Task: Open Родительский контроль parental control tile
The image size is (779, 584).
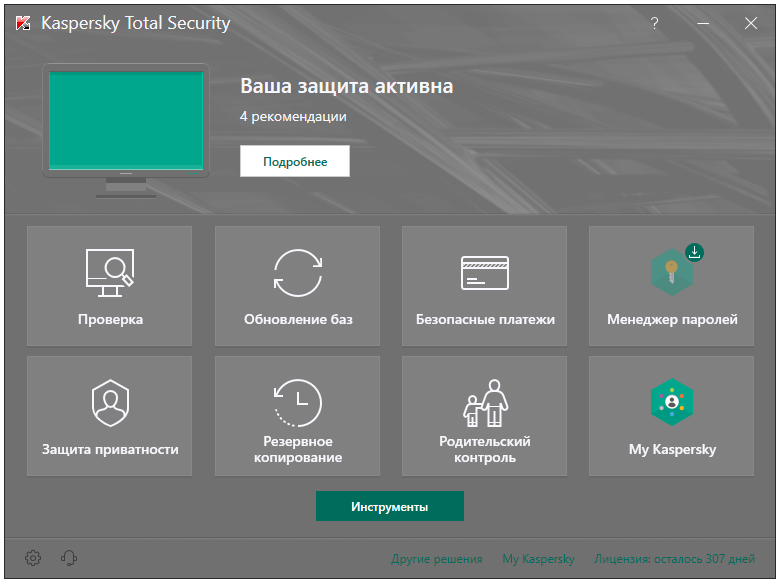Action: (x=484, y=416)
